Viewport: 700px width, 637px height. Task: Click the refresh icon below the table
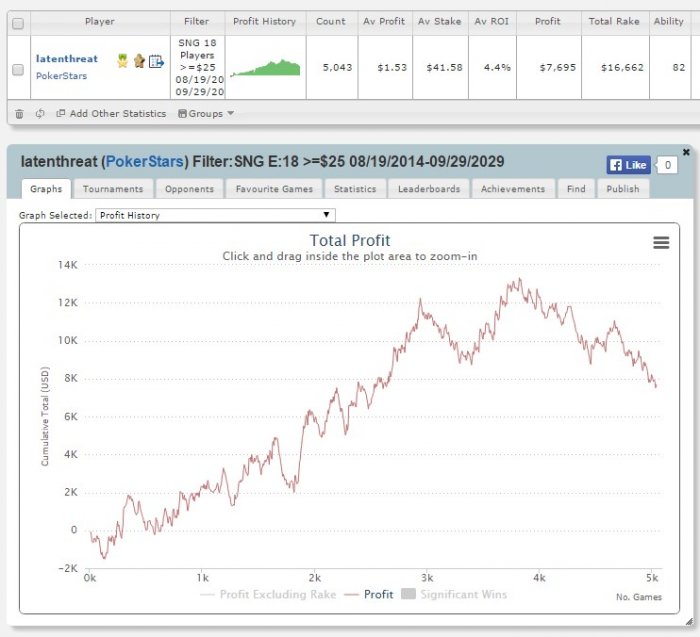[40, 114]
